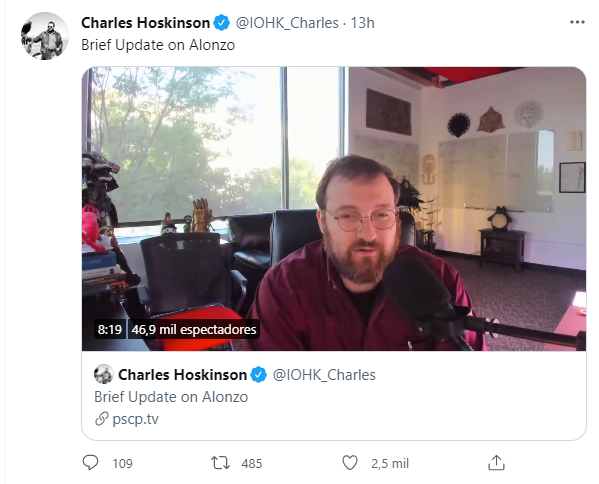Click the 2,5 mil likes count
Viewport: 599px width, 484px height.
pos(390,463)
